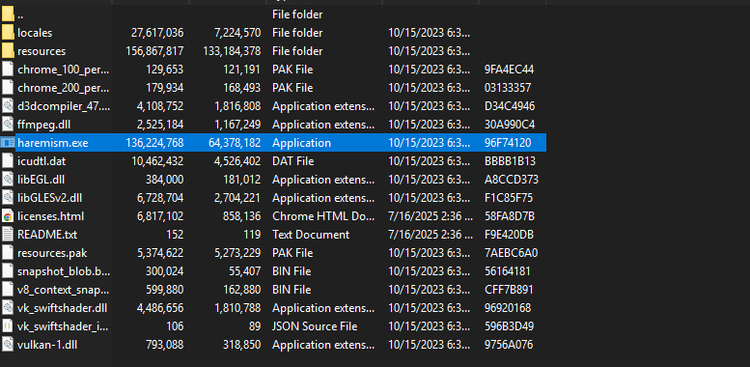Click the Chrome icon for licenses.html

[x=8, y=216]
